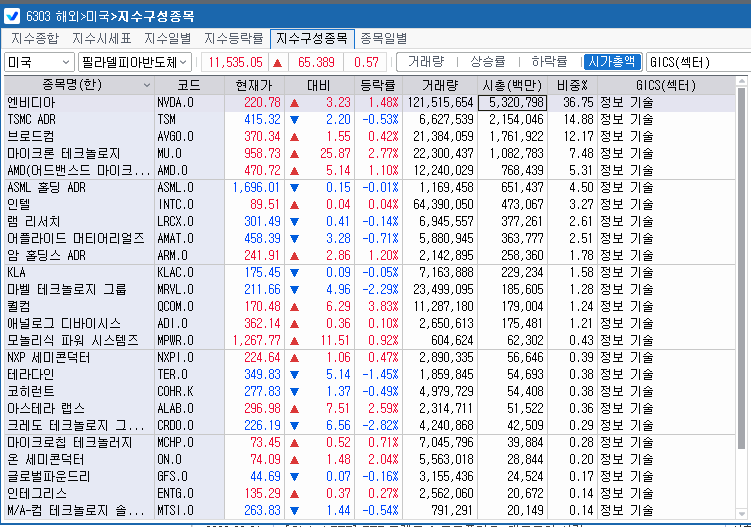Sort by 거래량 option
The width and height of the screenshot is (751, 527).
(x=426, y=62)
